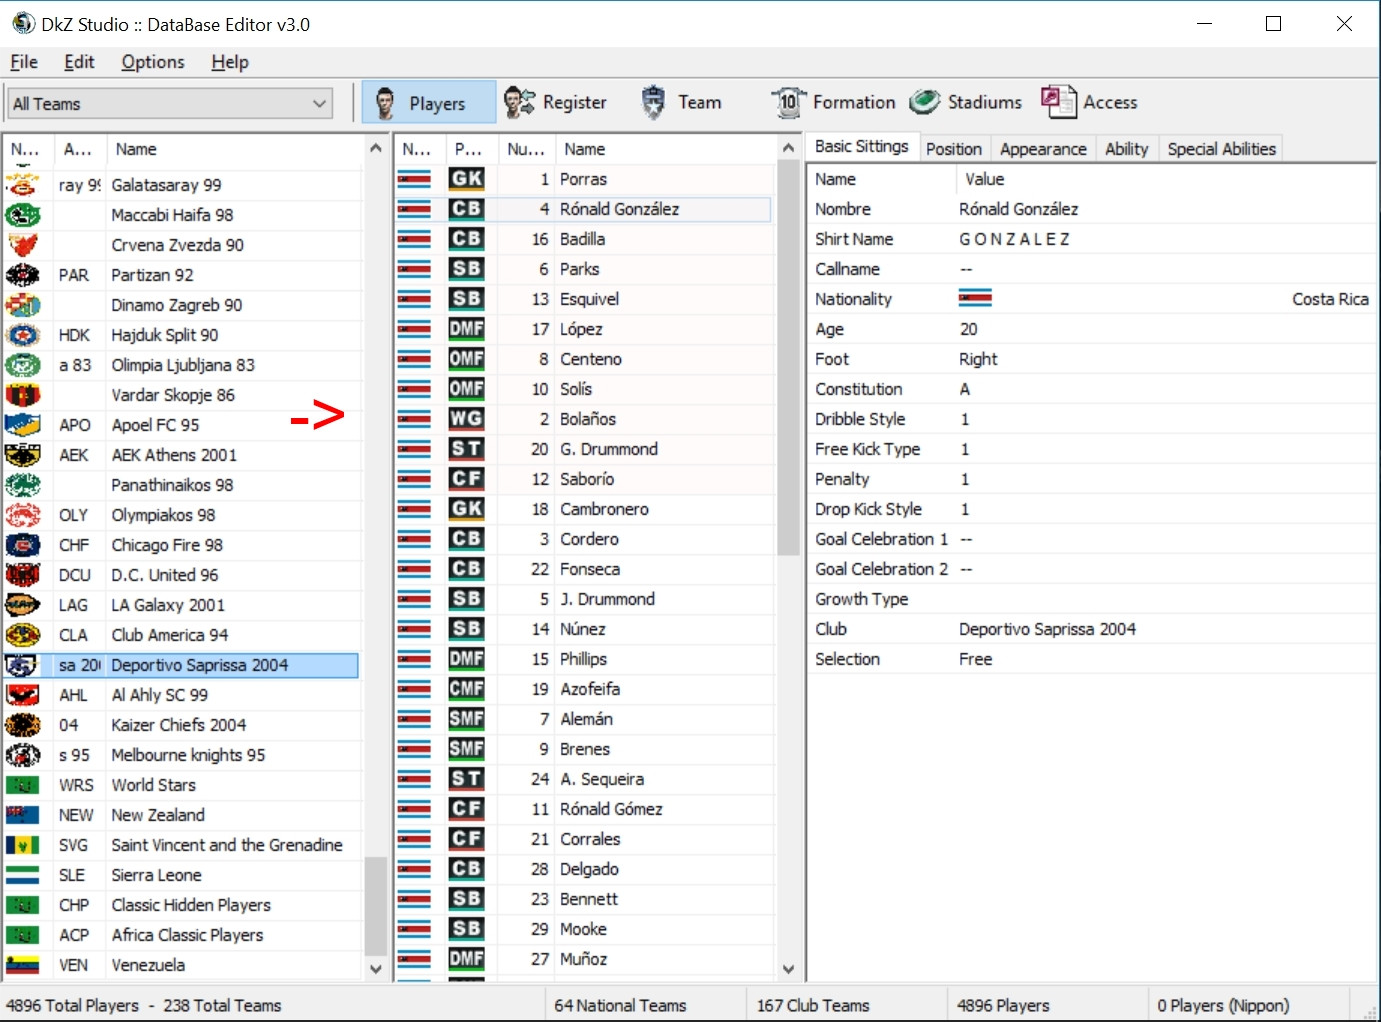Screen dimensions: 1381x1022
Task: Open the Register section
Action: (x=555, y=102)
